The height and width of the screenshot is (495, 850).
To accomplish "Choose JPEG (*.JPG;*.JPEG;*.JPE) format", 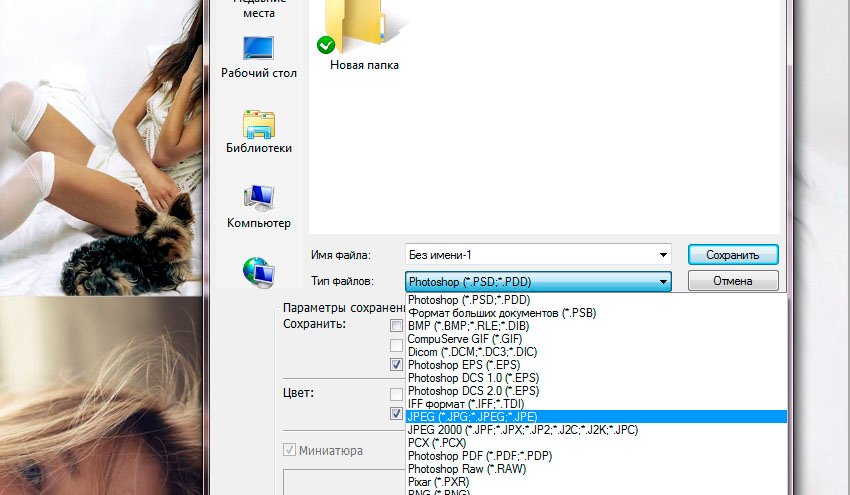I will point(596,417).
